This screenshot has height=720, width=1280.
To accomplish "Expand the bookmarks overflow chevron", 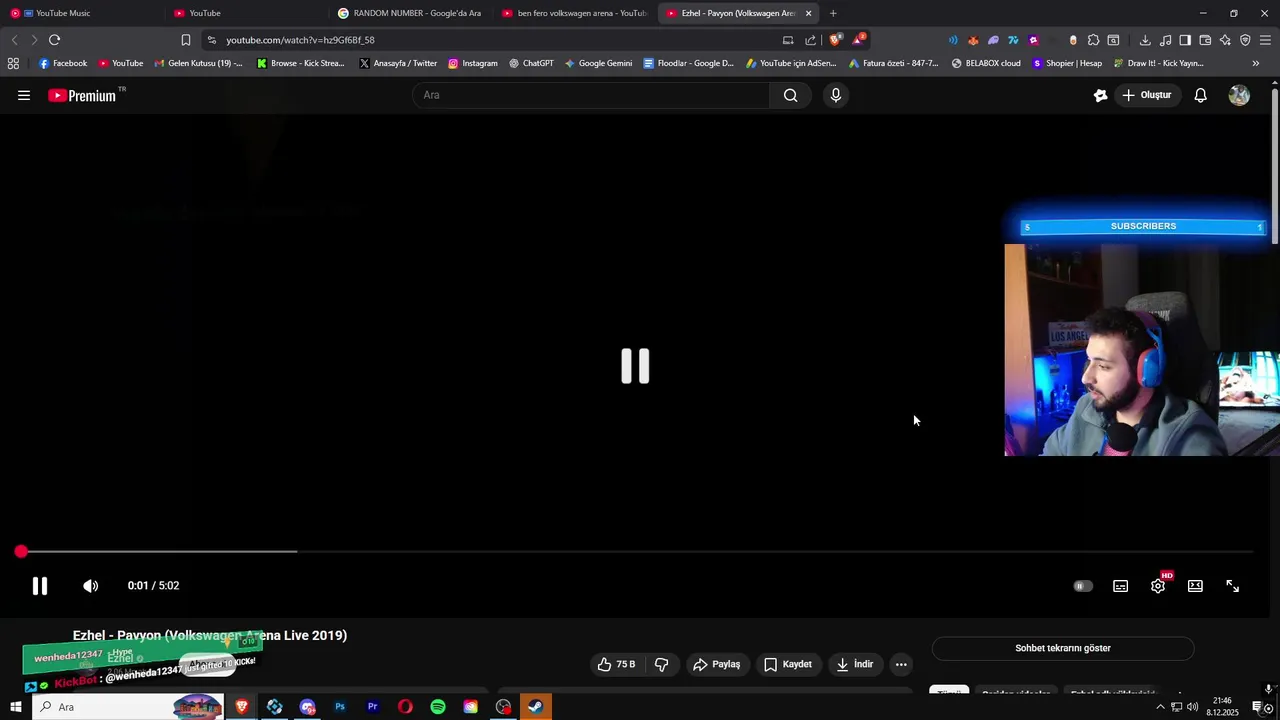I will [1256, 63].
